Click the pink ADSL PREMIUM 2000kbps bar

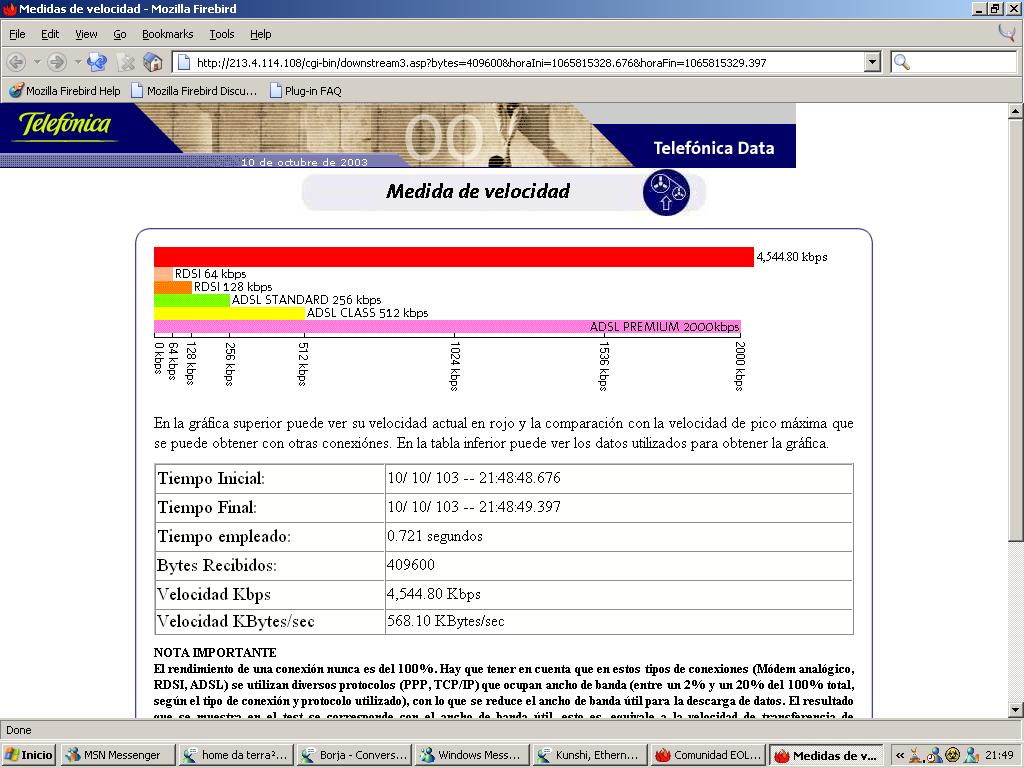pyautogui.click(x=447, y=327)
